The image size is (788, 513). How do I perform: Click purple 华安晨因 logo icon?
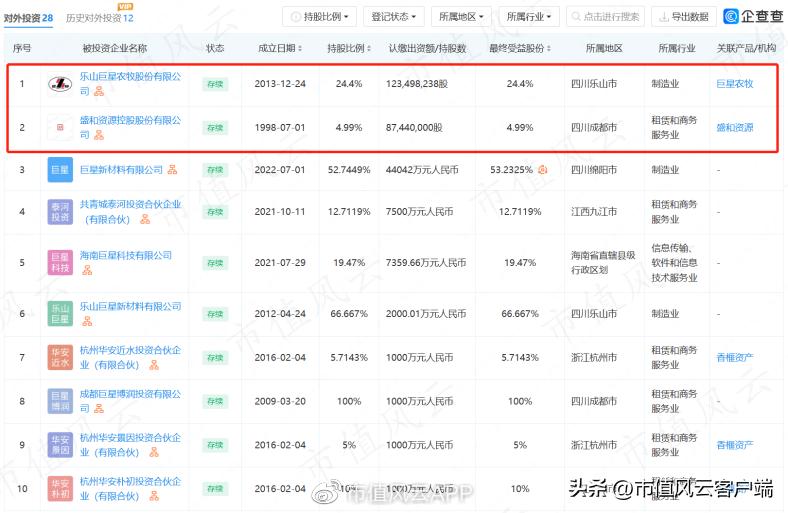[x=60, y=445]
